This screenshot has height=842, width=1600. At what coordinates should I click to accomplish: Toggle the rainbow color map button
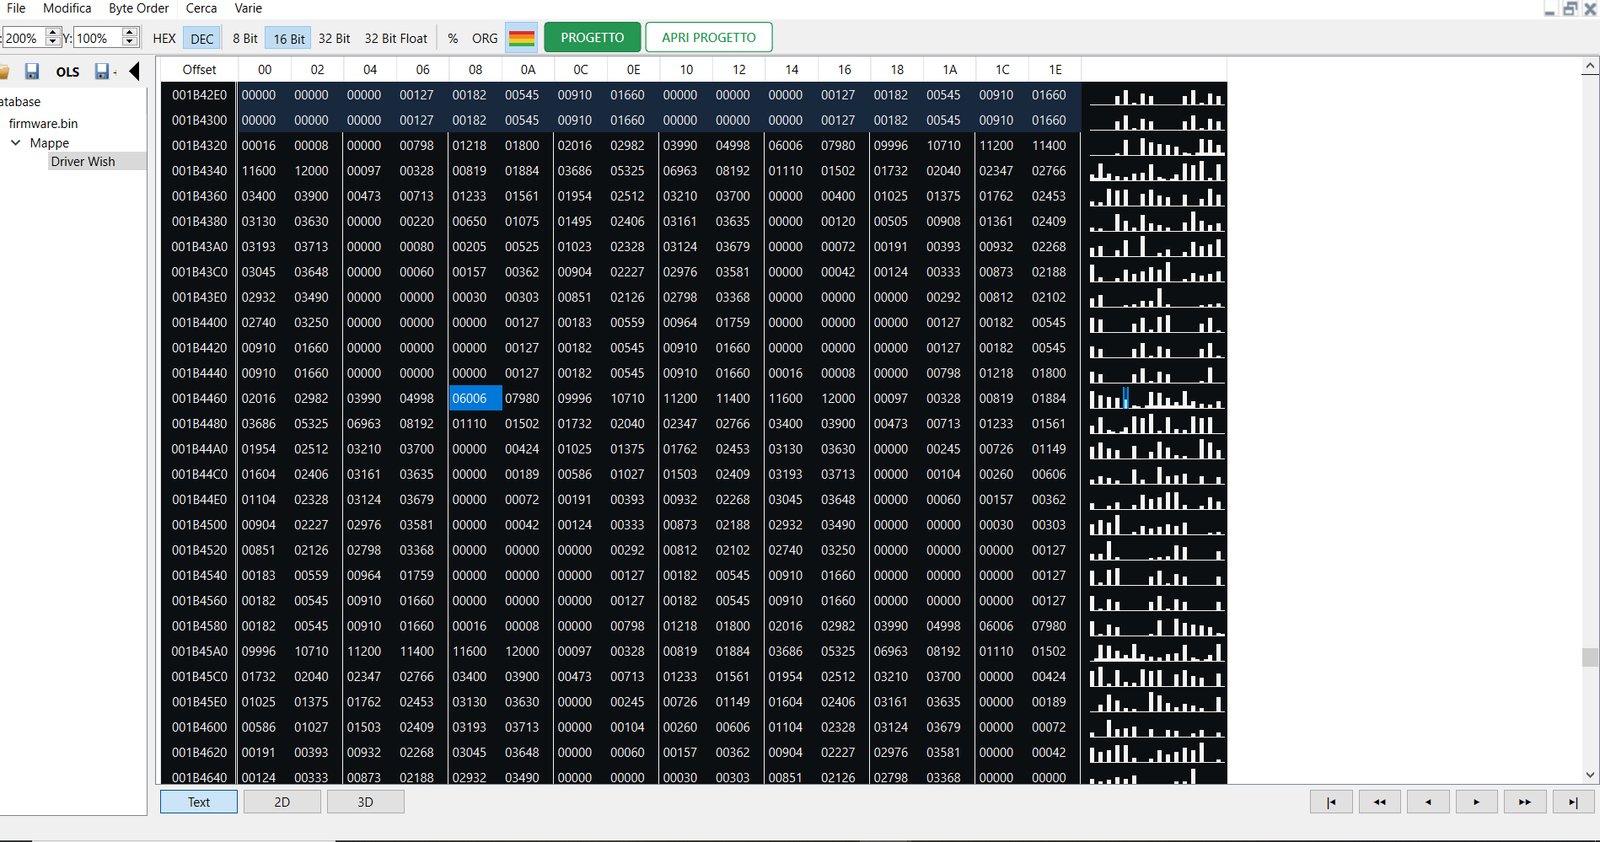(x=521, y=38)
